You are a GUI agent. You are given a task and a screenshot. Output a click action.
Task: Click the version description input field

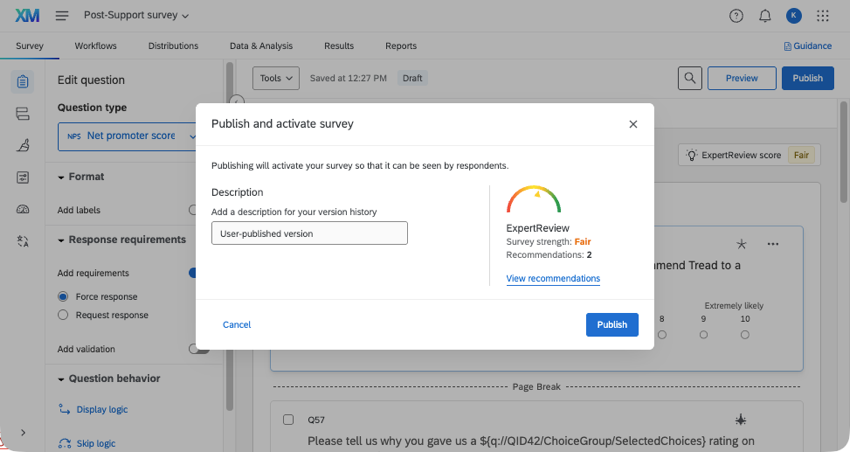[x=310, y=233]
